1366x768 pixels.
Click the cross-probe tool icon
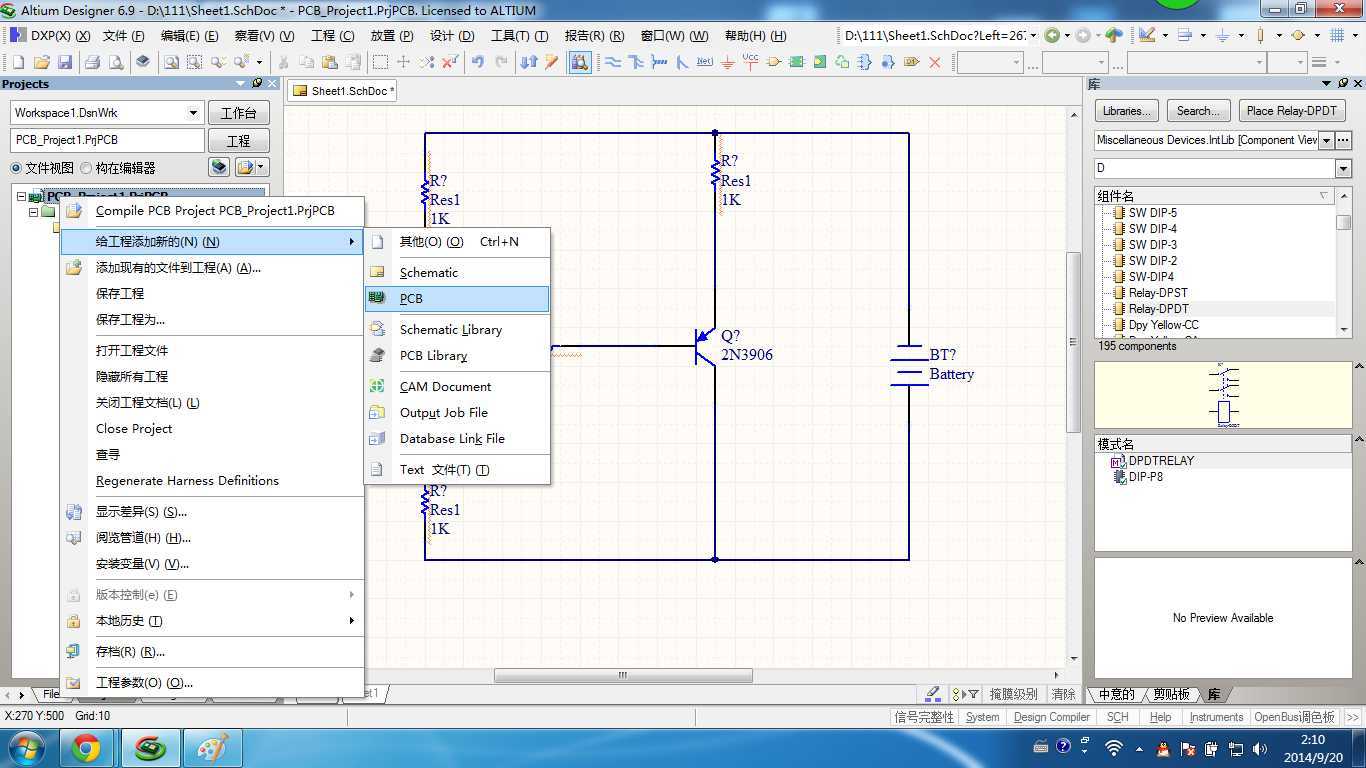[x=551, y=62]
